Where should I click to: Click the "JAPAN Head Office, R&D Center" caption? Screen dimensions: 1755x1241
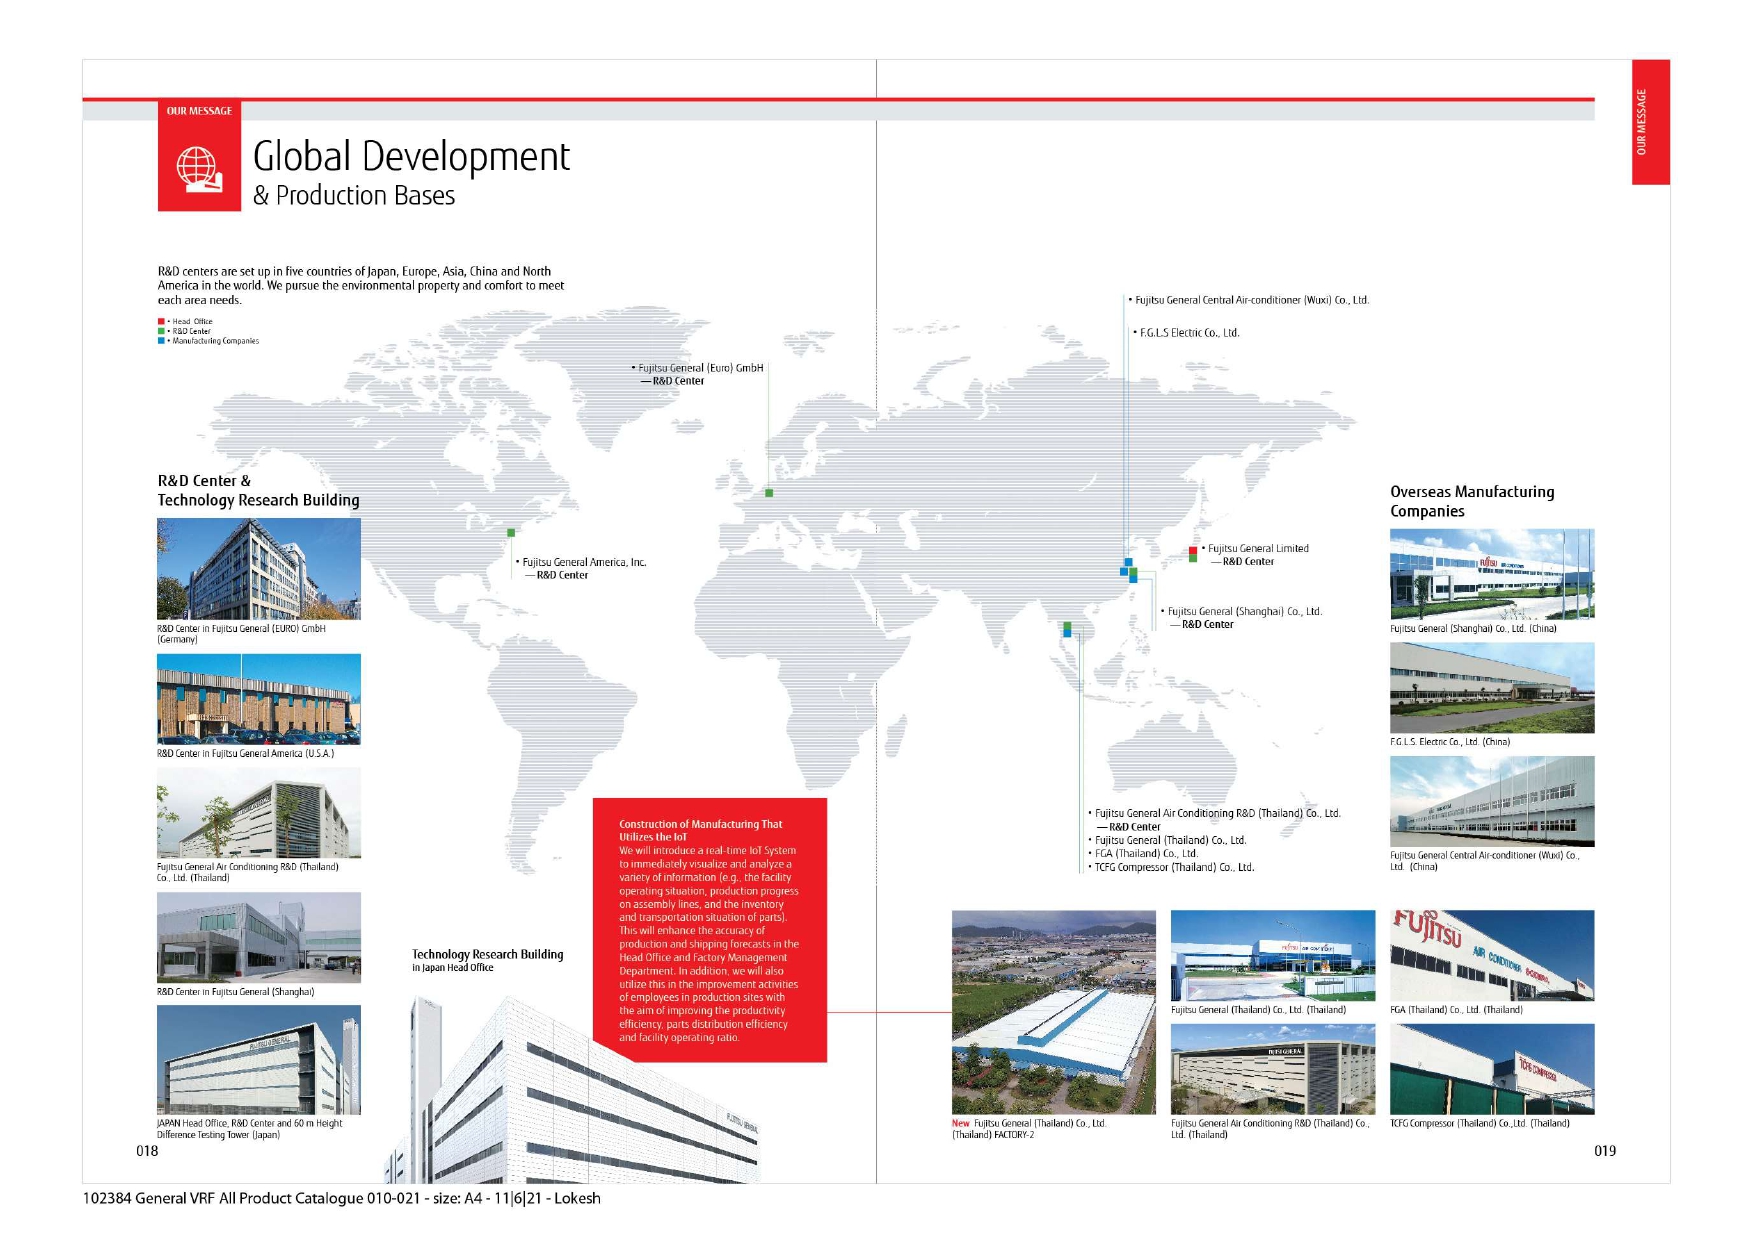[x=249, y=1129]
